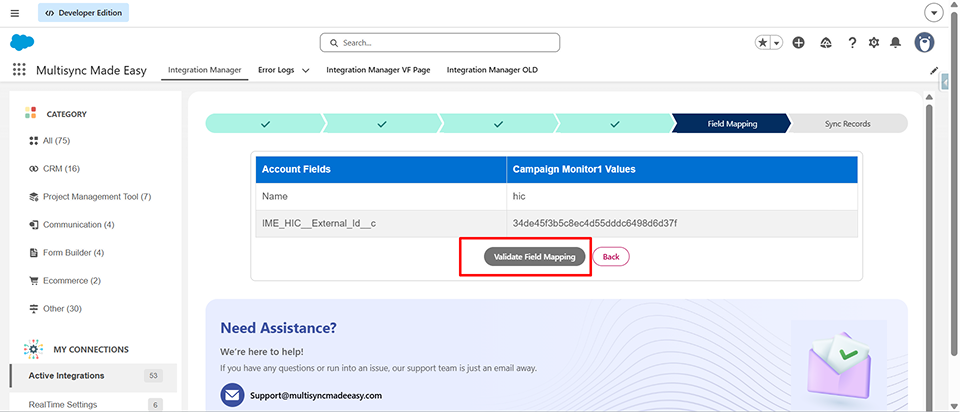Screen dimensions: 960x412
Task: Open Integration Manager VF Page tab
Action: [378, 70]
